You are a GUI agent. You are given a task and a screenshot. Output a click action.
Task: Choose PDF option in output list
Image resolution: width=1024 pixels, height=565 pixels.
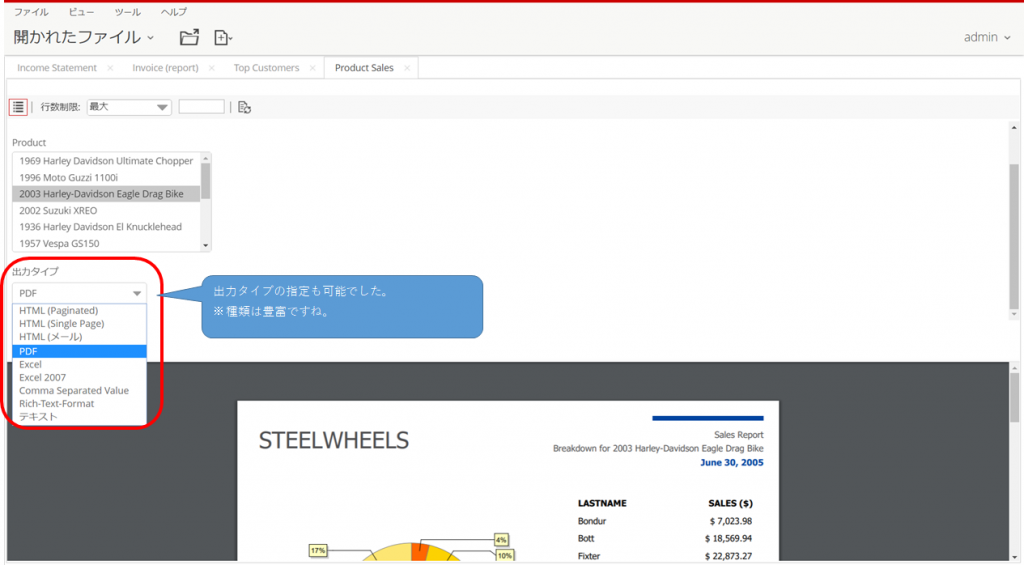tap(79, 351)
